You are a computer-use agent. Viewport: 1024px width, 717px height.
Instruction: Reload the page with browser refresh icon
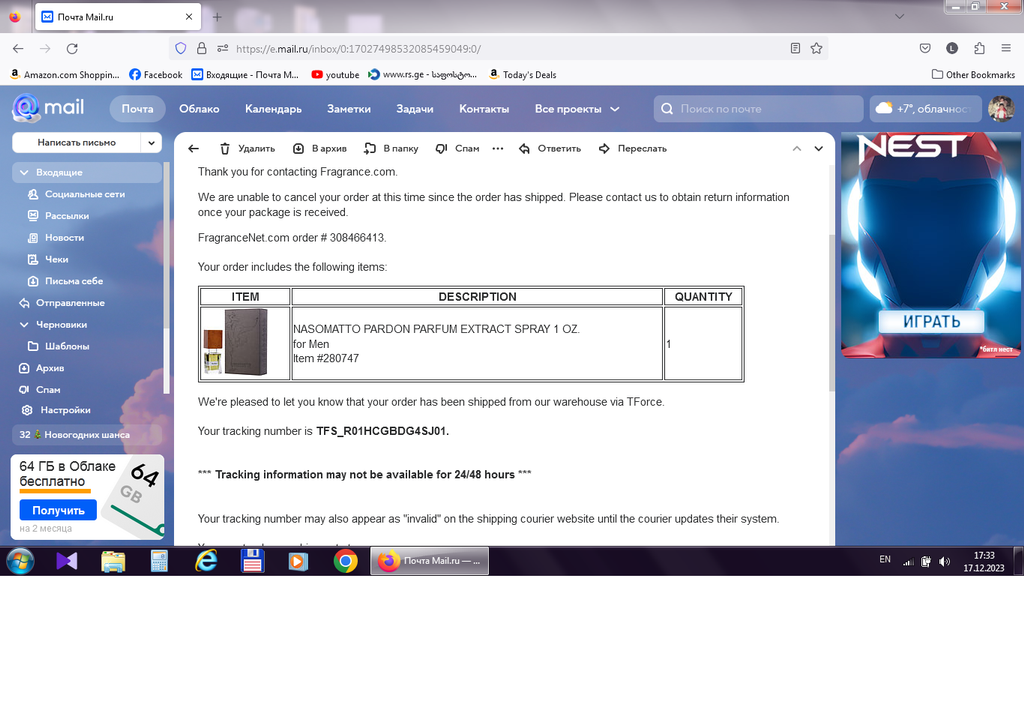pos(72,48)
